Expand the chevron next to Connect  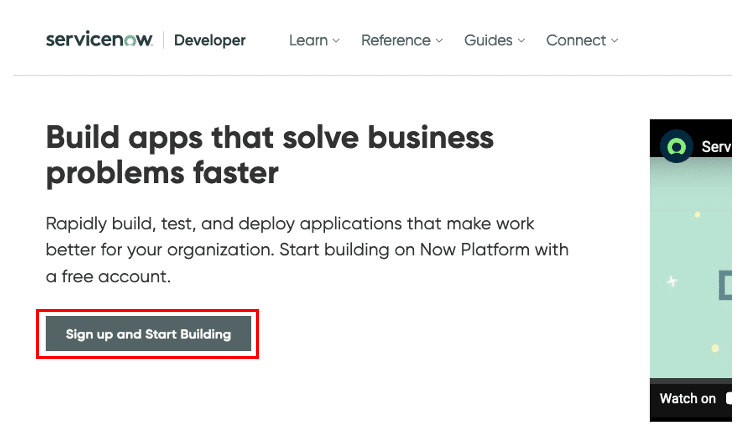(614, 41)
